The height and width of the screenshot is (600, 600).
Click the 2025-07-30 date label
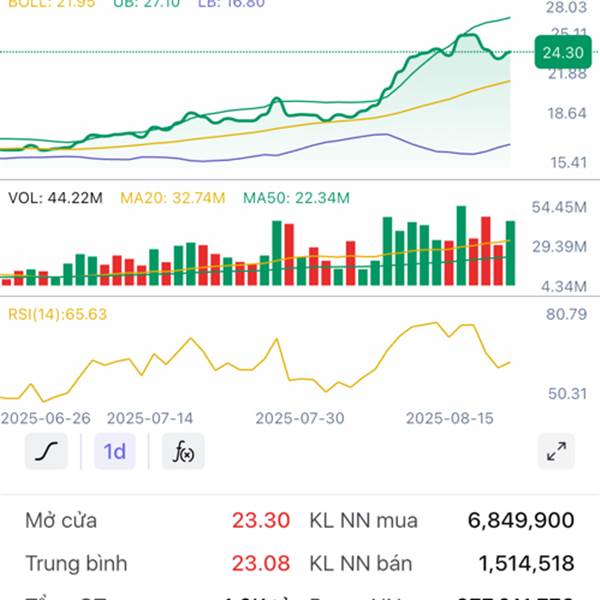tap(300, 418)
